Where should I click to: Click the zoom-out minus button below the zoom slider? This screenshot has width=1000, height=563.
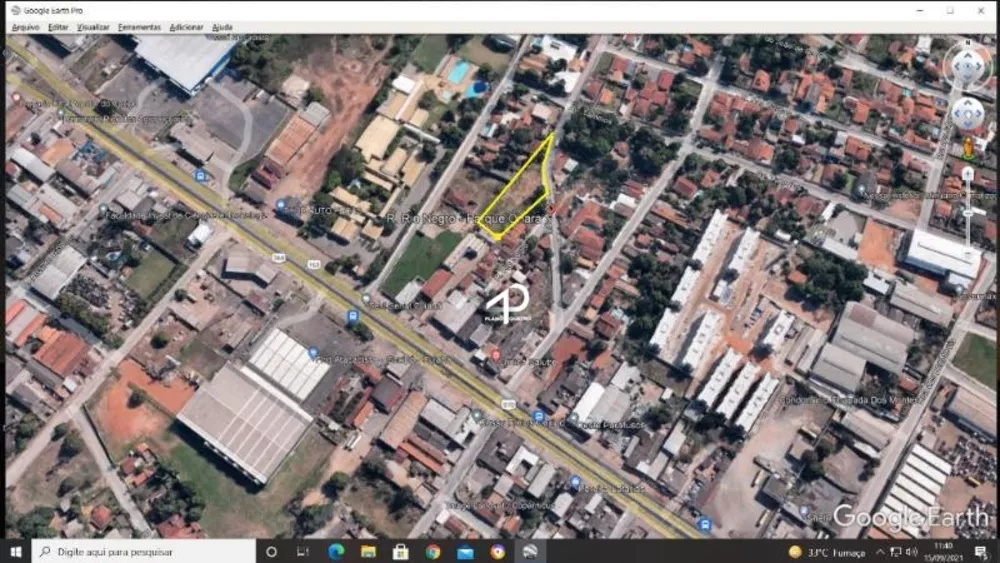pyautogui.click(x=968, y=253)
